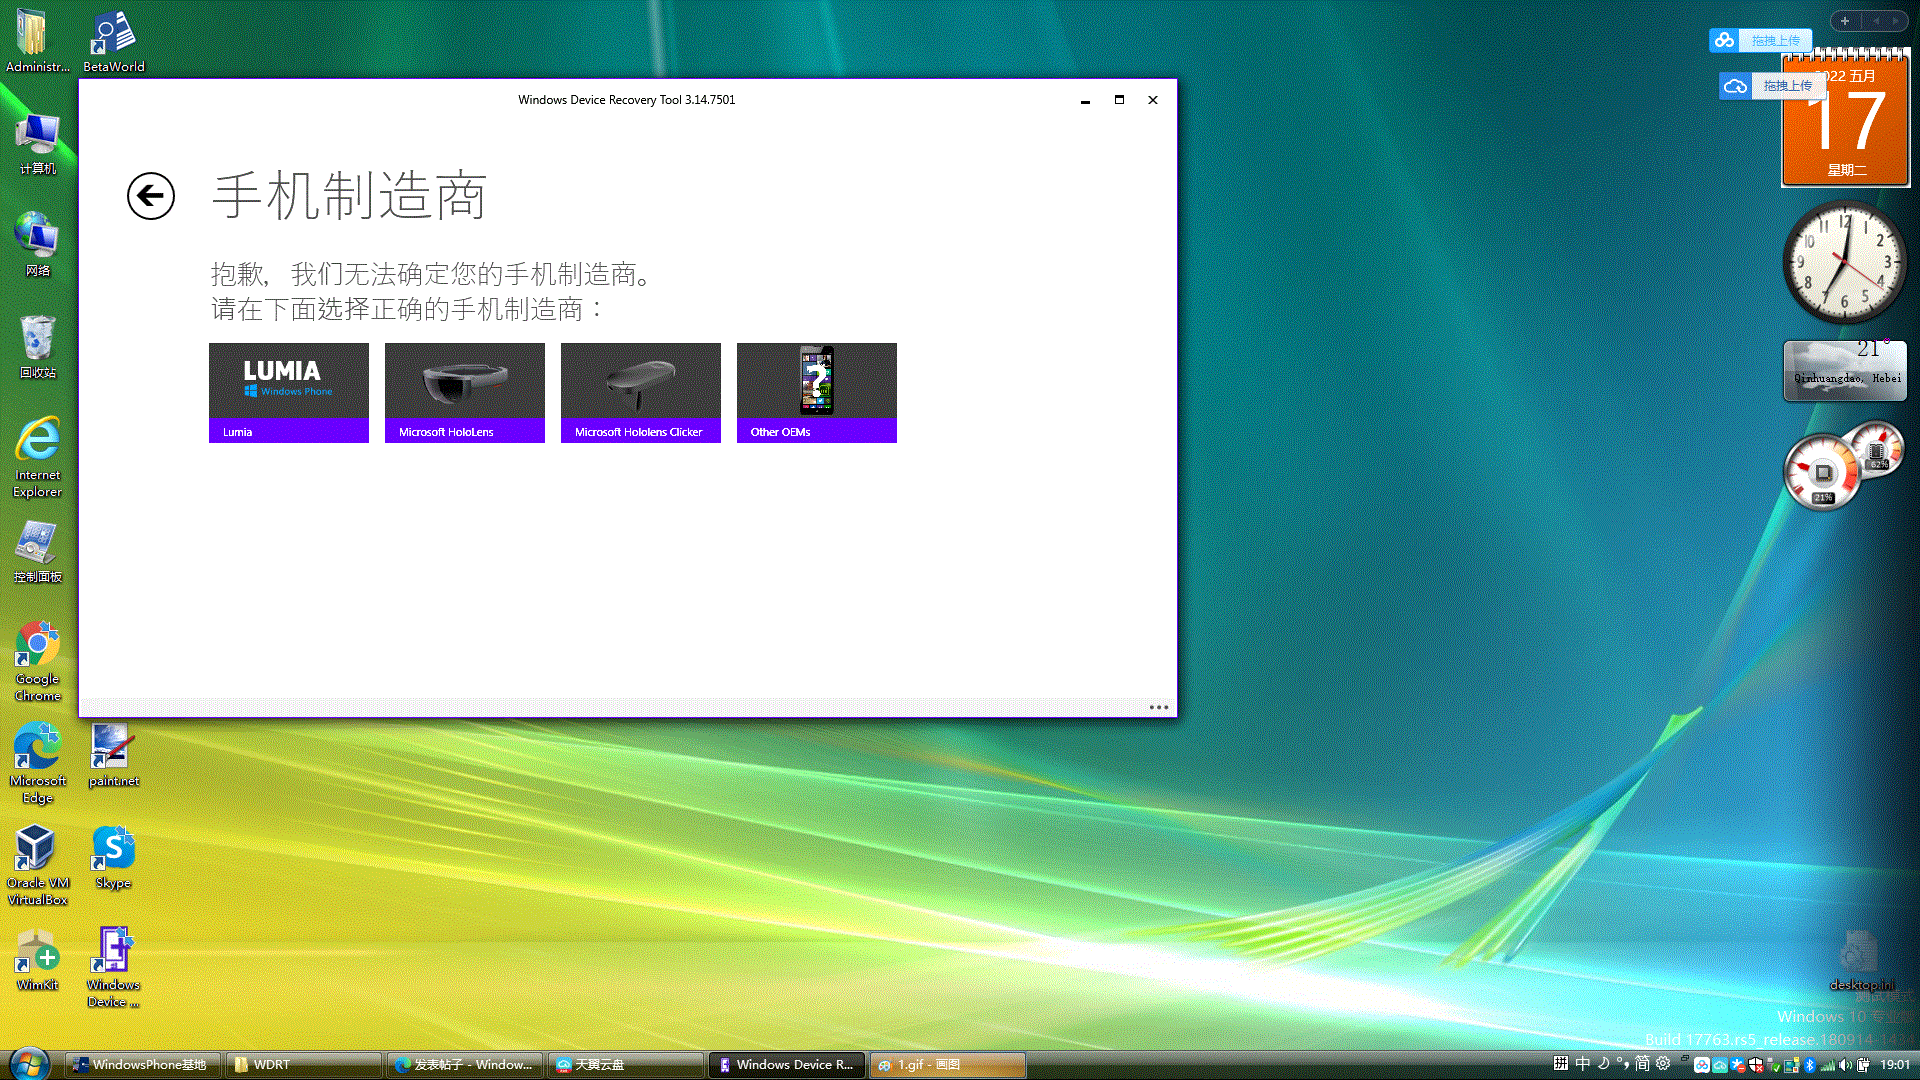This screenshot has height=1080, width=1920.
Task: Switch to the '1.gif - 画图' taskbar window
Action: (x=945, y=1064)
